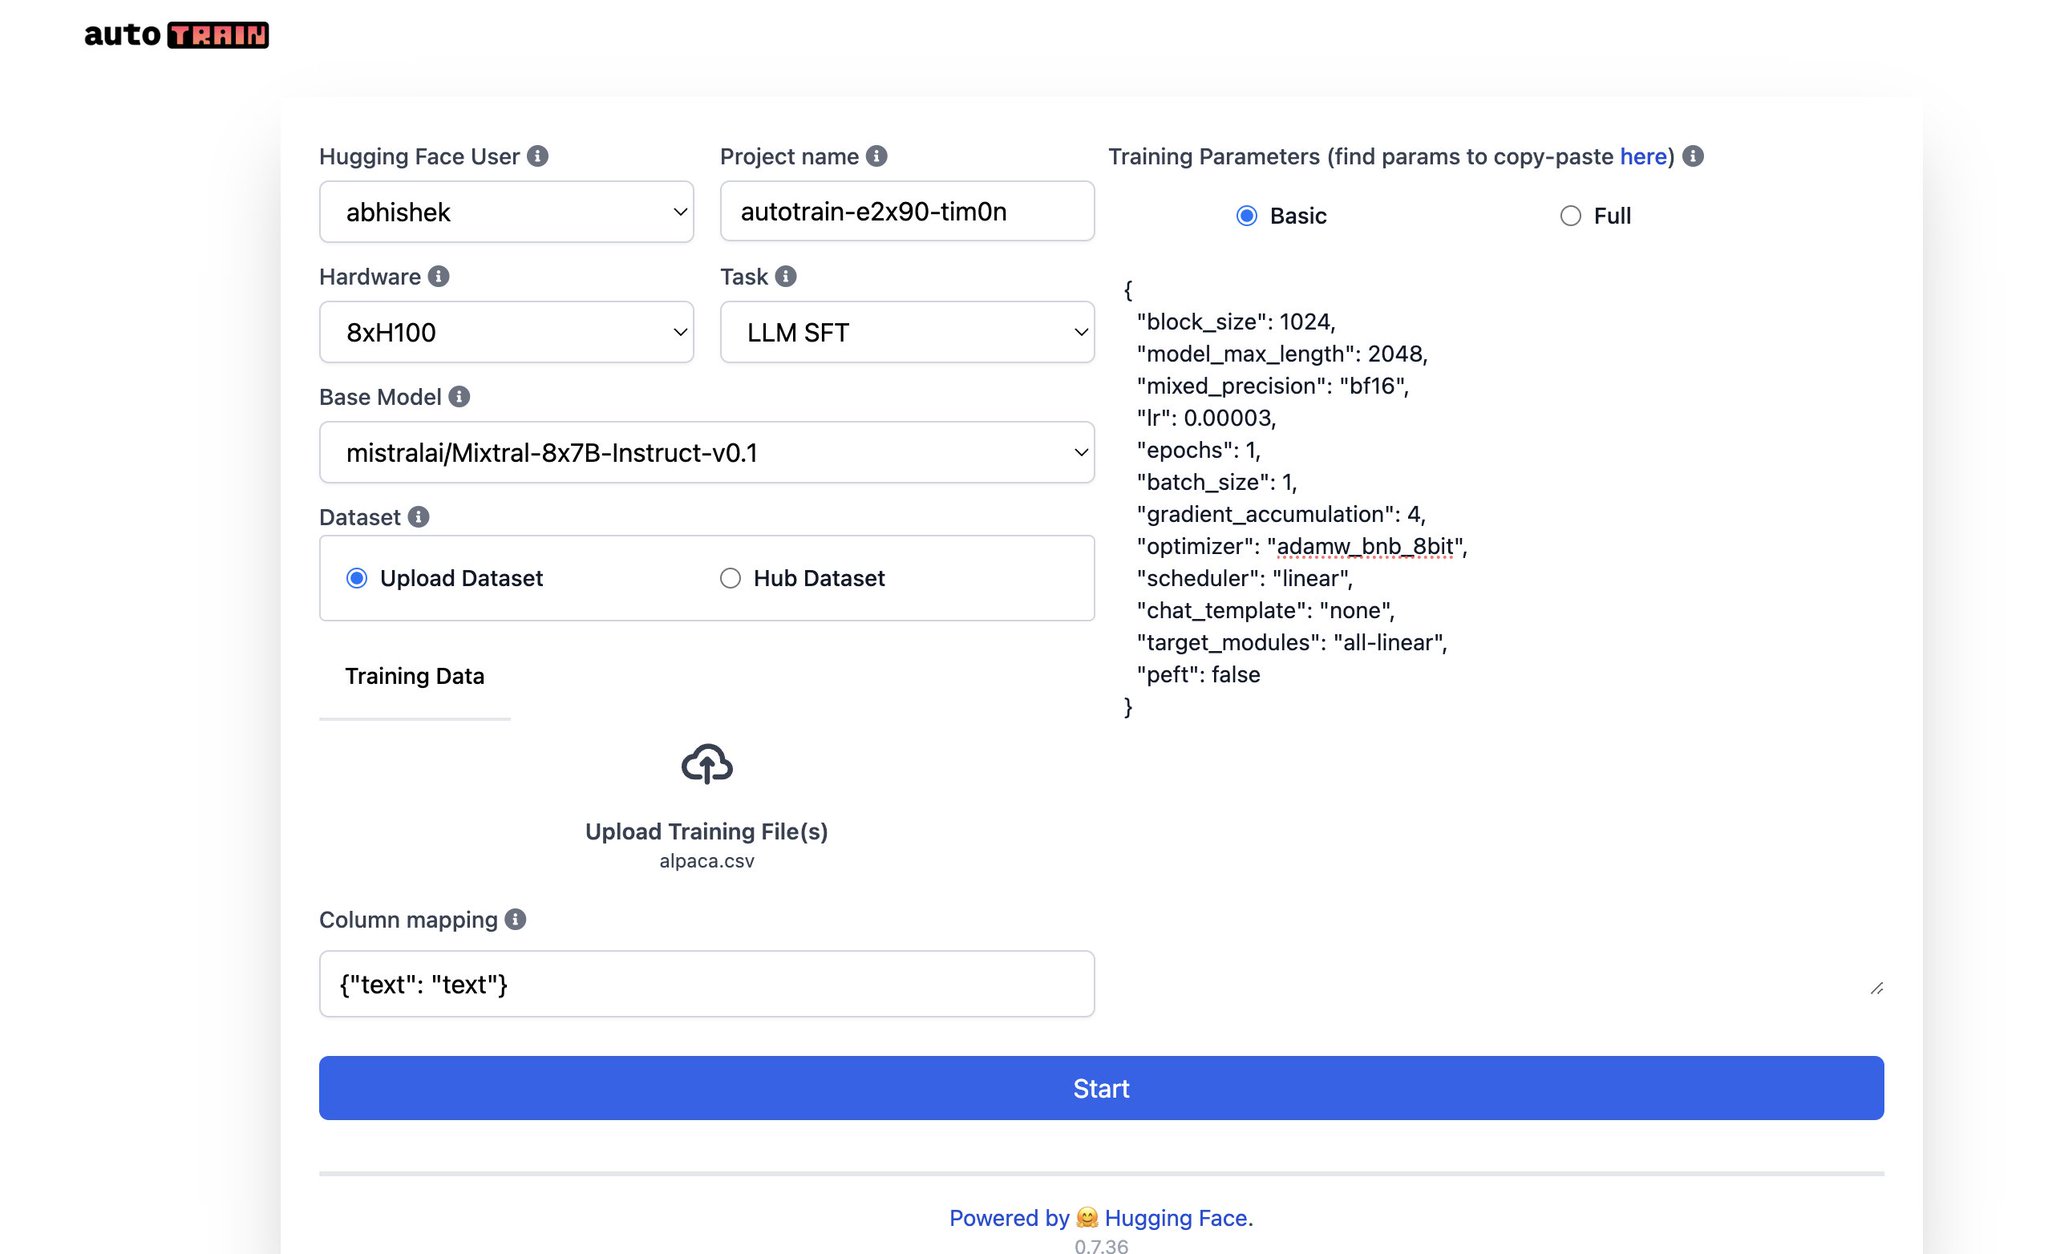Click the cloud upload icon

[x=707, y=764]
